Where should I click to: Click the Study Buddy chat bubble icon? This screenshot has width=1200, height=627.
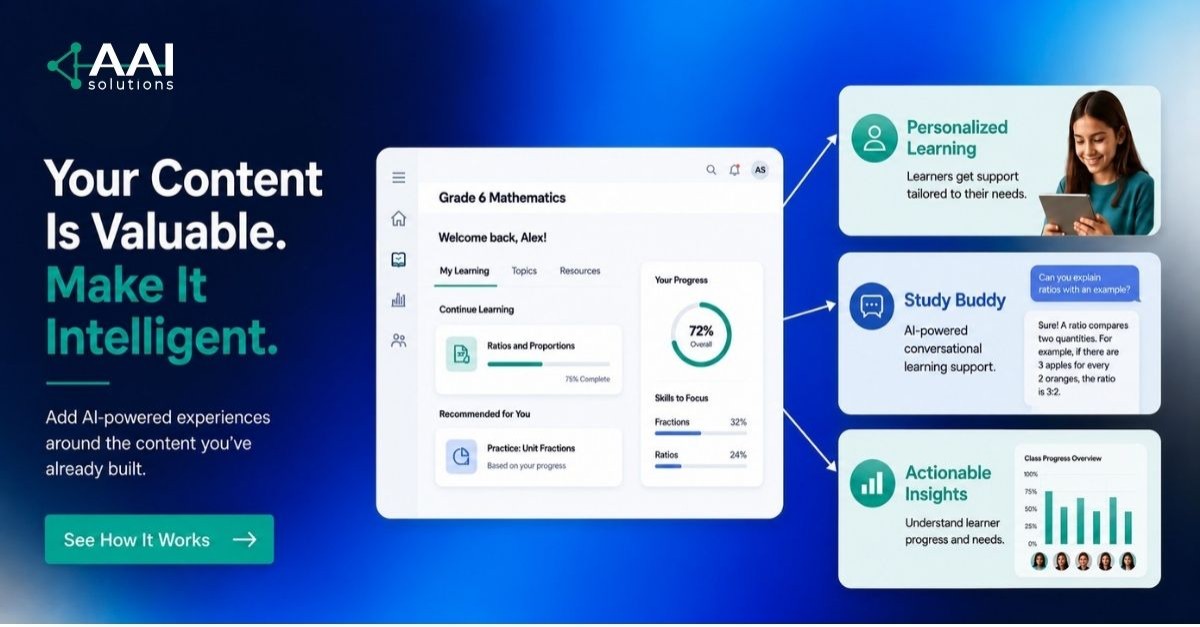(871, 305)
